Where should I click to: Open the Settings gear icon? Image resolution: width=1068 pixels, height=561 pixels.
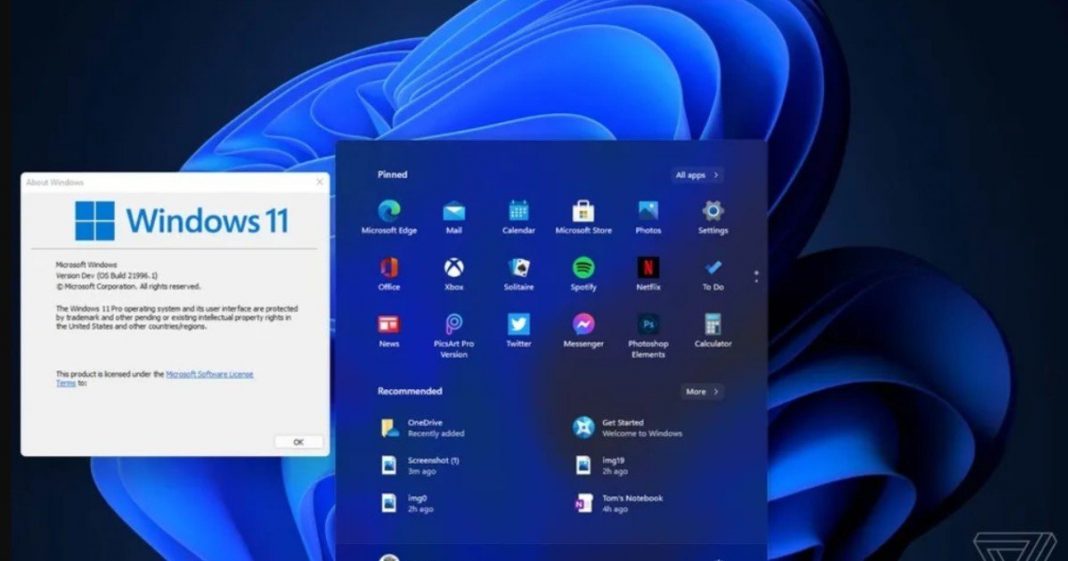tap(712, 212)
